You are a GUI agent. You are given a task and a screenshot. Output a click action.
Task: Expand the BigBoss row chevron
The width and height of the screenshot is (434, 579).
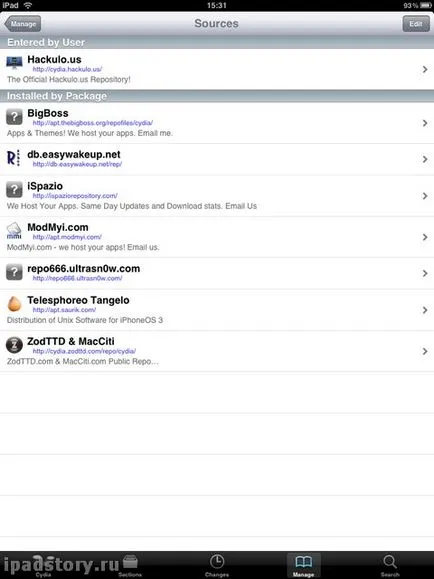point(425,123)
